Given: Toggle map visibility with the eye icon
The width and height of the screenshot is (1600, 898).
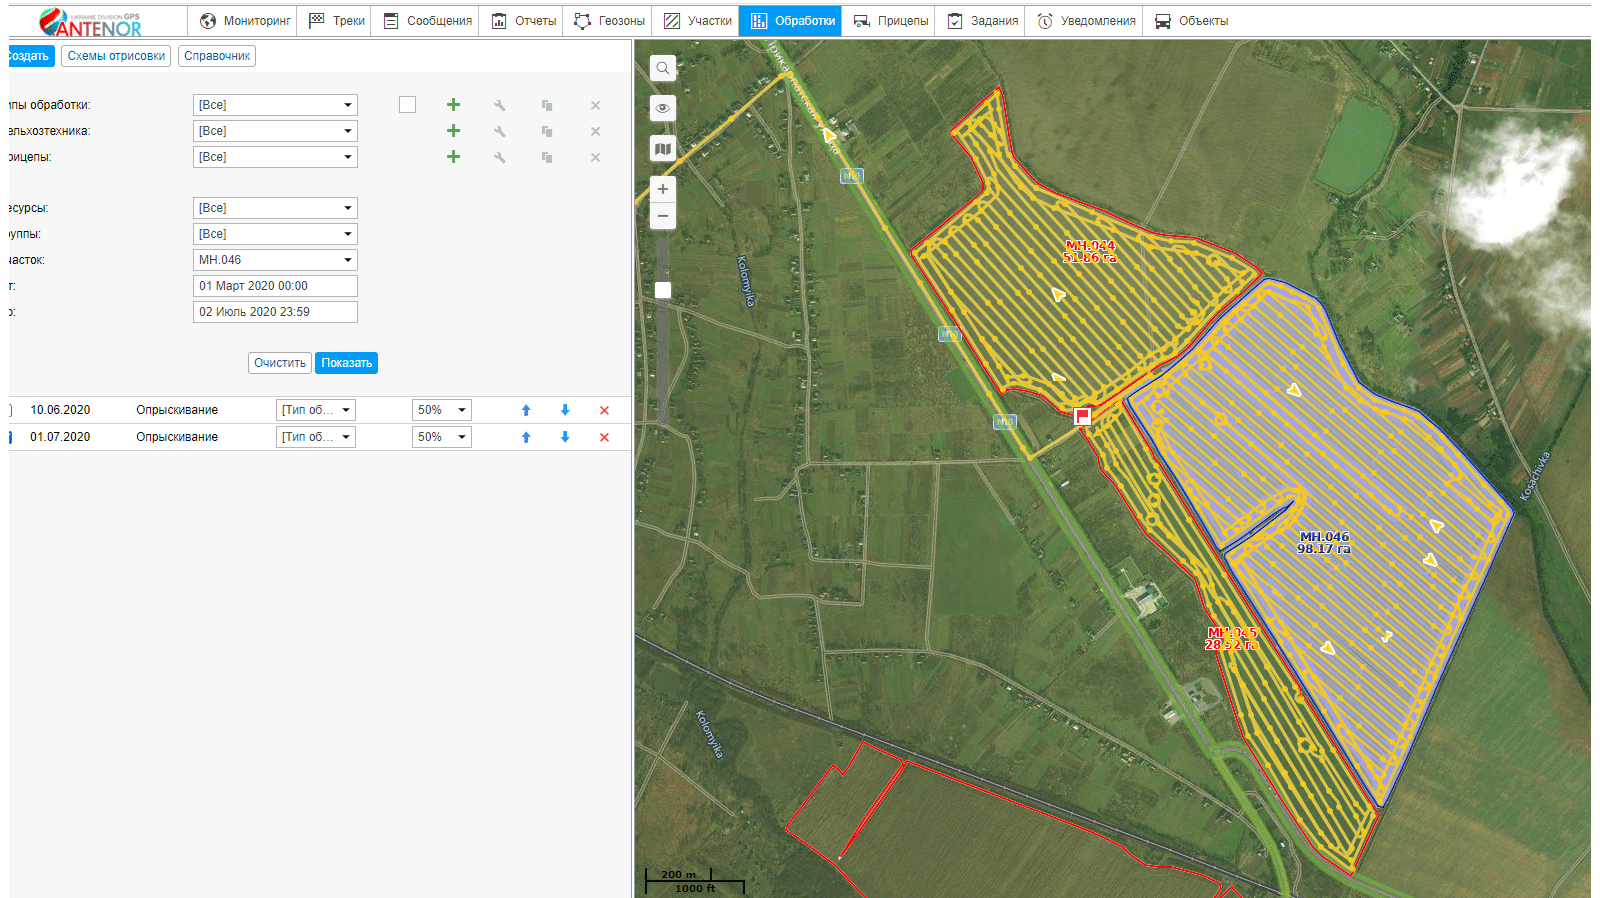Looking at the screenshot, I should click(x=662, y=108).
